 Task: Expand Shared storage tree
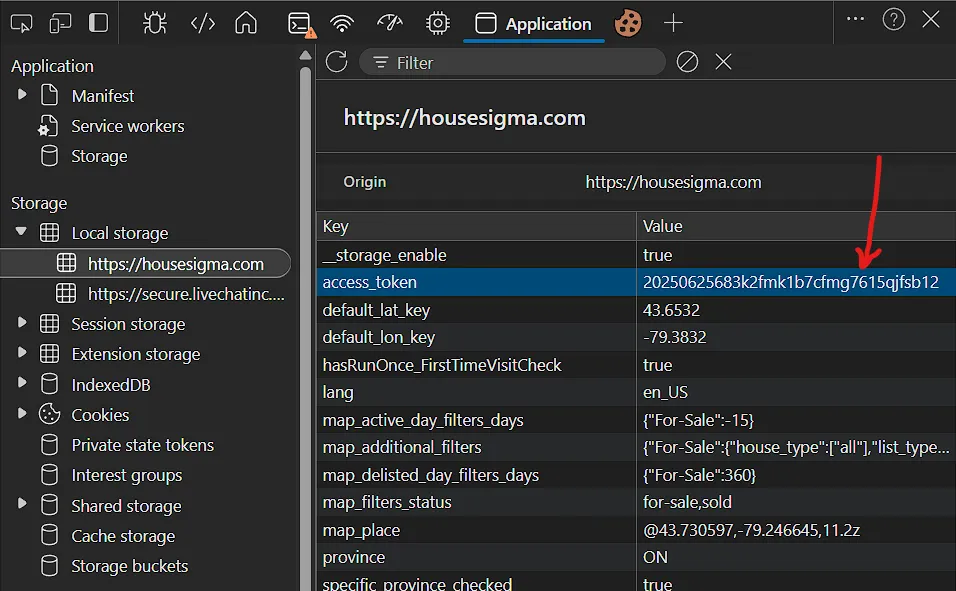point(22,503)
